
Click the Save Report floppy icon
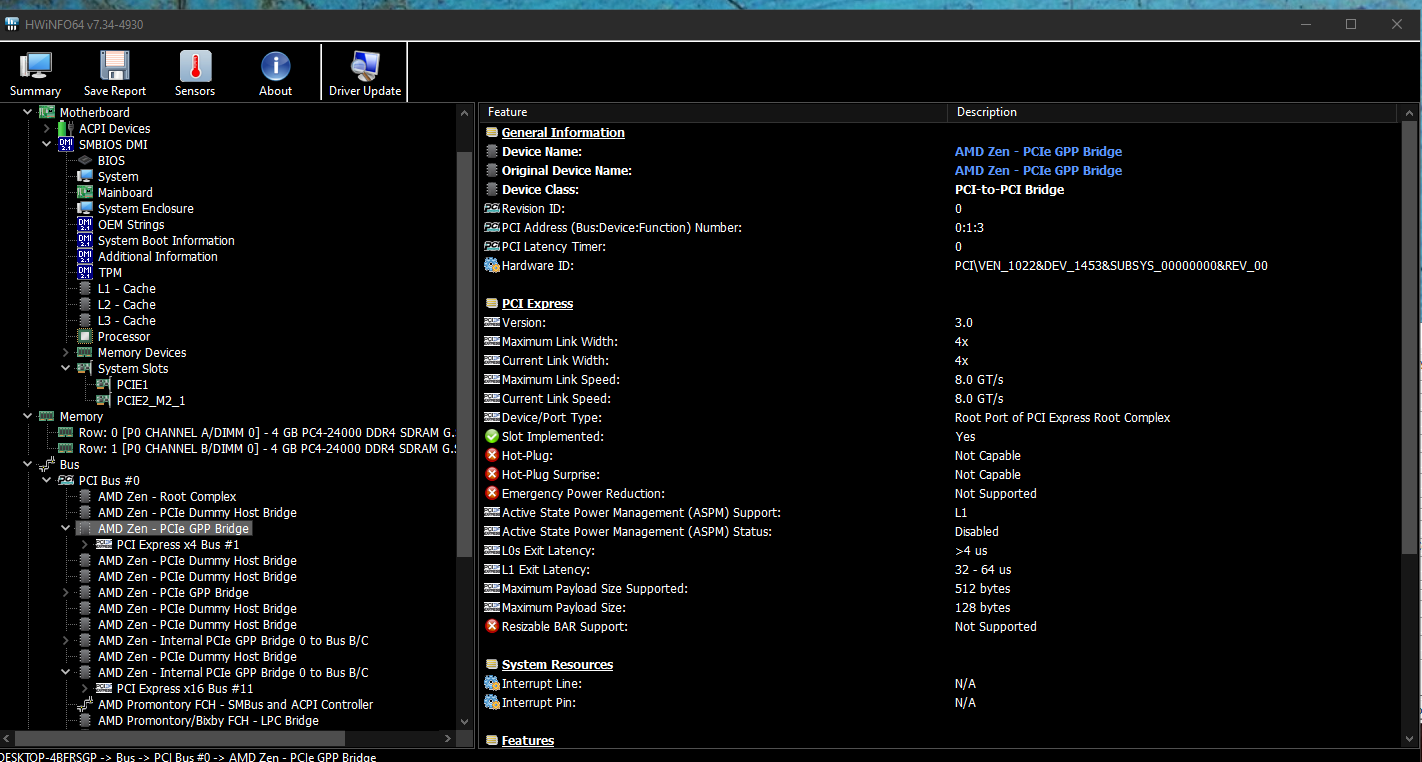click(115, 66)
